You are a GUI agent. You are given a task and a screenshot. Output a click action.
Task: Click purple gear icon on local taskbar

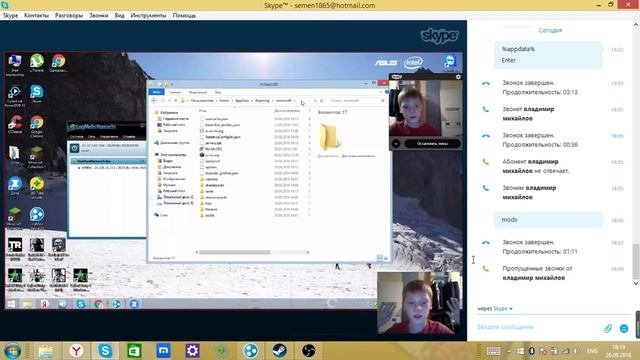coord(192,351)
